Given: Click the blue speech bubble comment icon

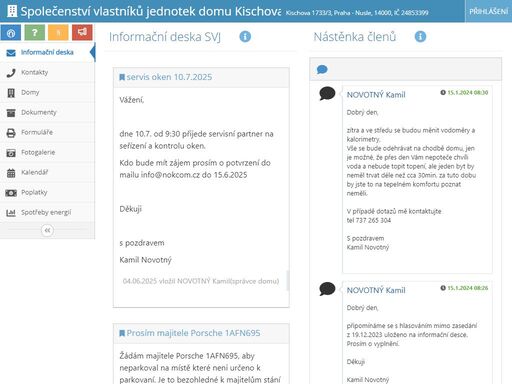Looking at the screenshot, I should coord(322,70).
